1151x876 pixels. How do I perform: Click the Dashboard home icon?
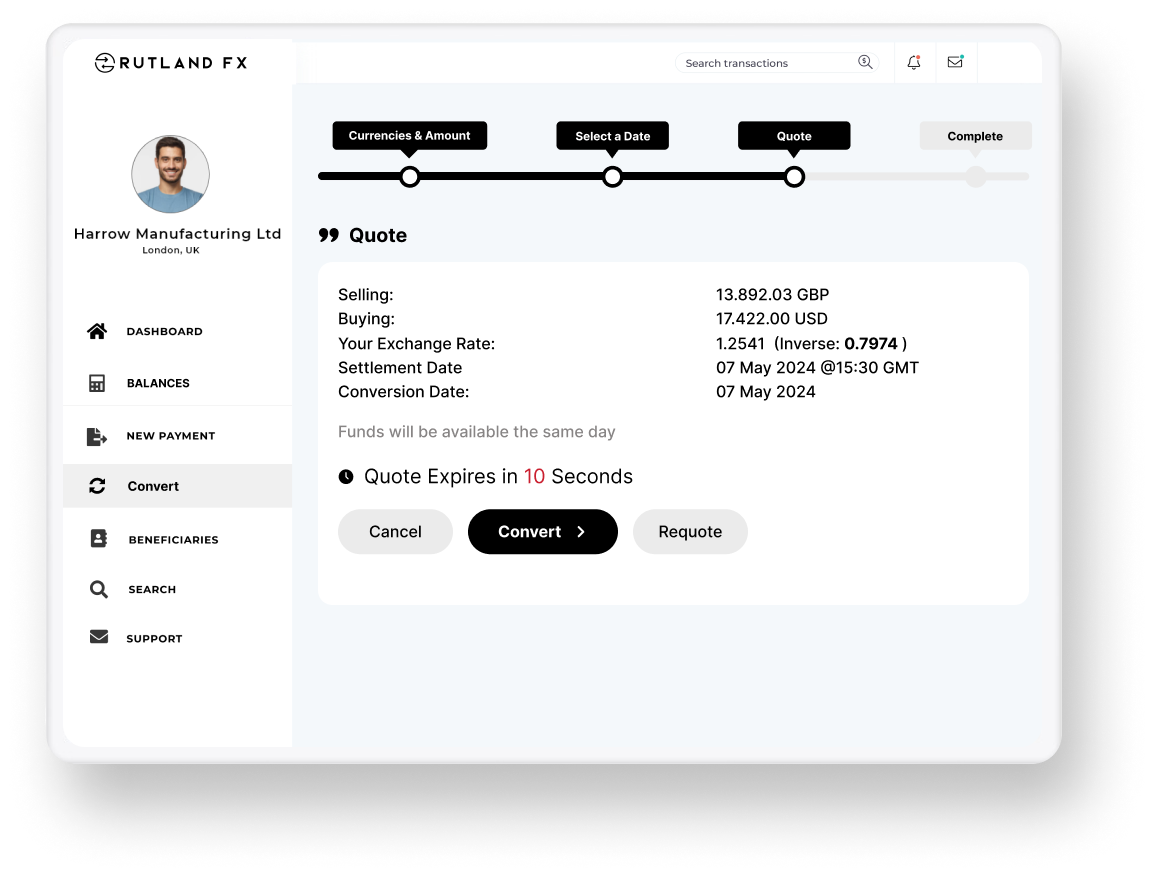click(x=97, y=331)
